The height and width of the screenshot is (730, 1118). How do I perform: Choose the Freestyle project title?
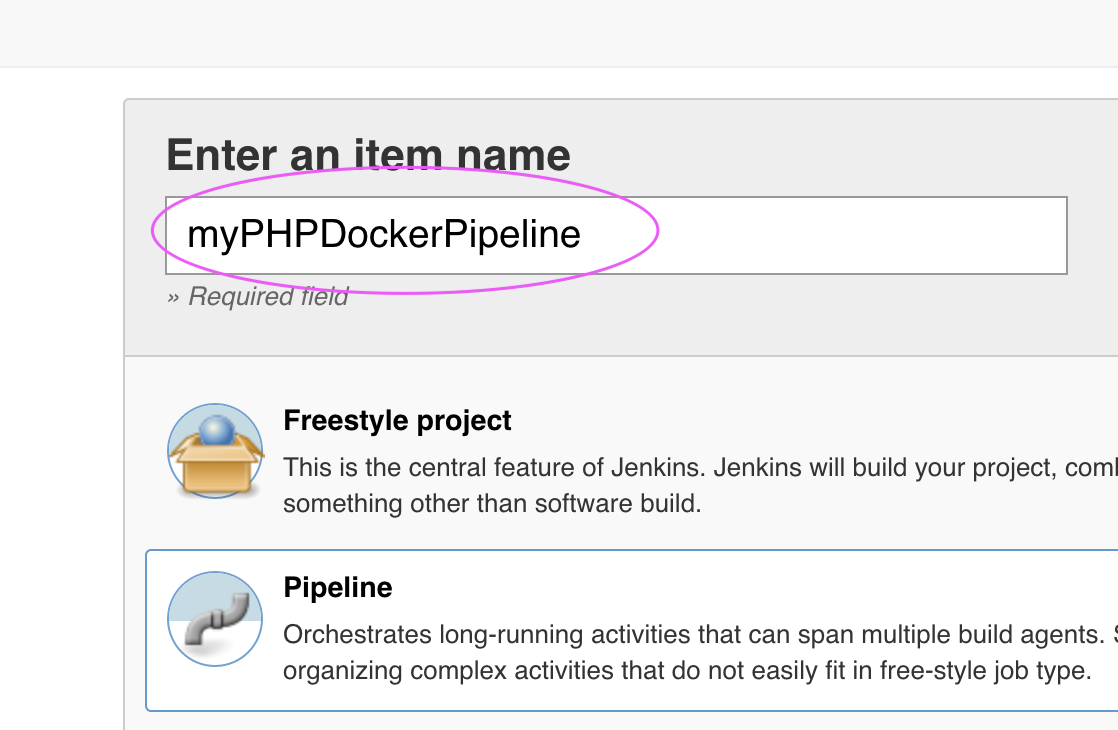pyautogui.click(x=397, y=421)
